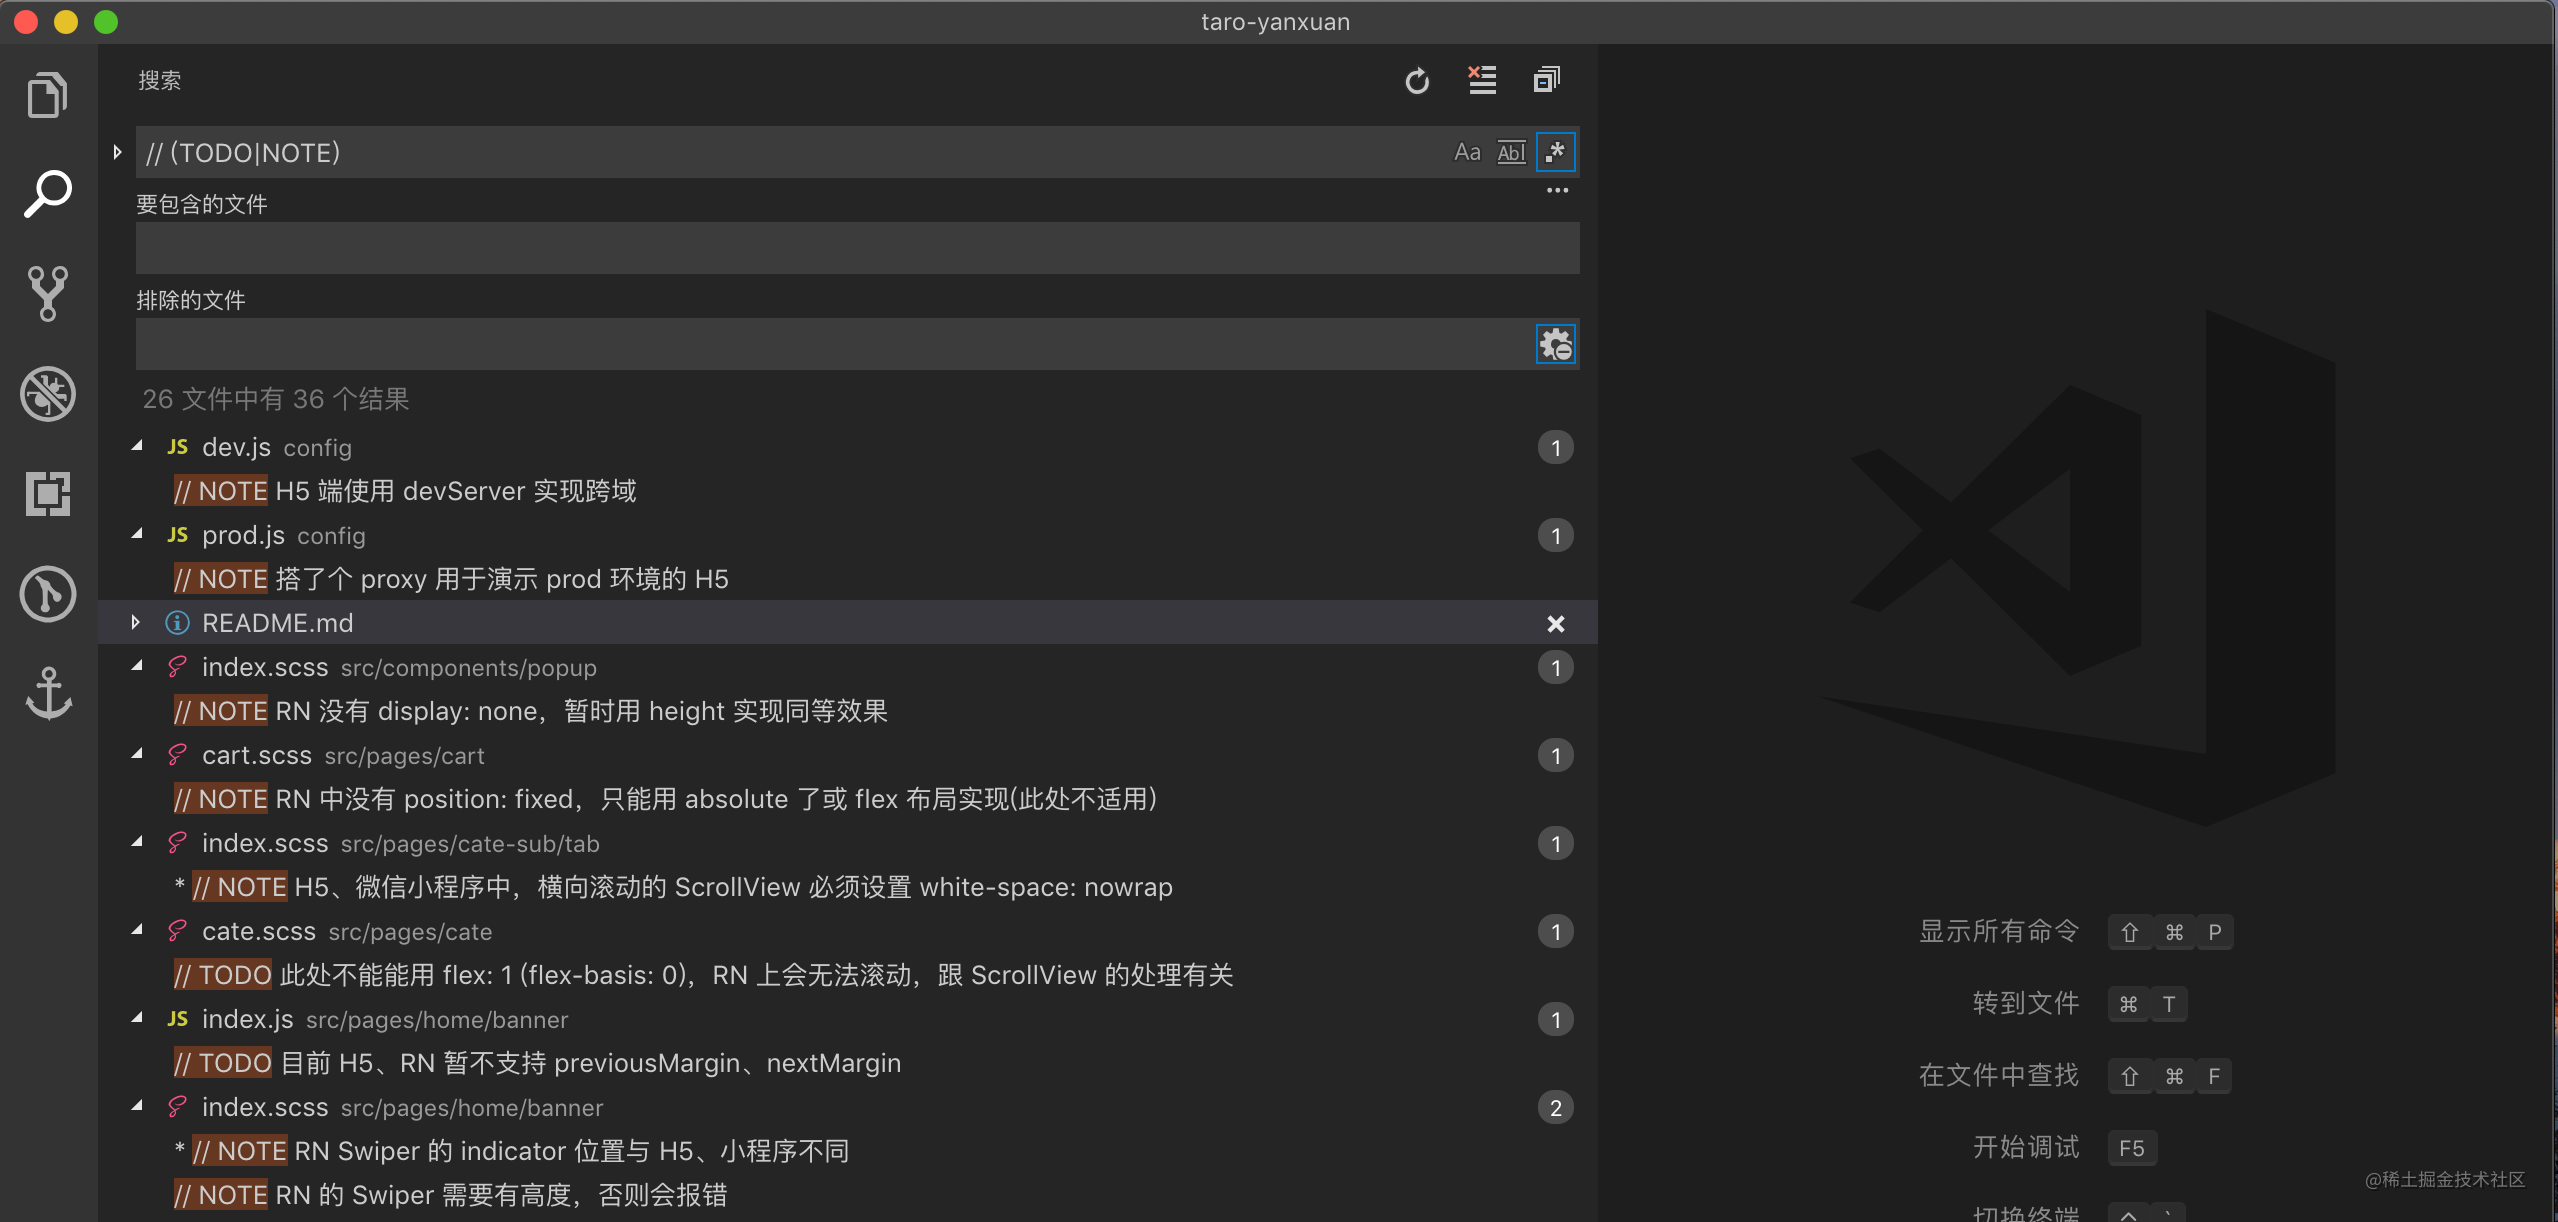Open match 'RN 的 Swiper 需要有高度'
The height and width of the screenshot is (1222, 2558).
pos(450,1195)
